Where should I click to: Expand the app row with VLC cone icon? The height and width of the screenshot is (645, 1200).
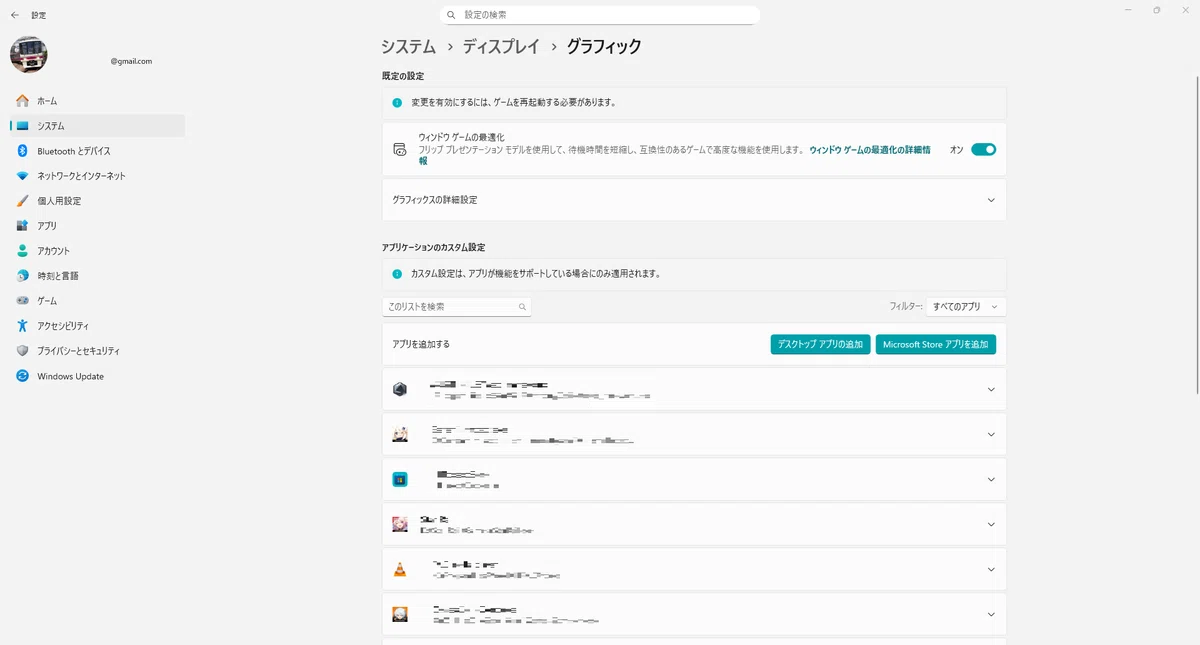694,569
